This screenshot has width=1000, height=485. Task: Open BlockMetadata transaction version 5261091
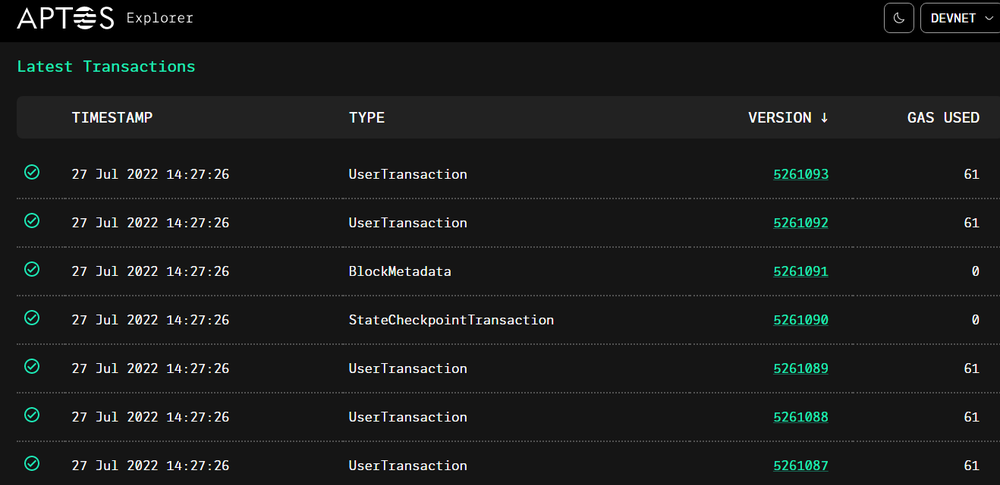[801, 271]
